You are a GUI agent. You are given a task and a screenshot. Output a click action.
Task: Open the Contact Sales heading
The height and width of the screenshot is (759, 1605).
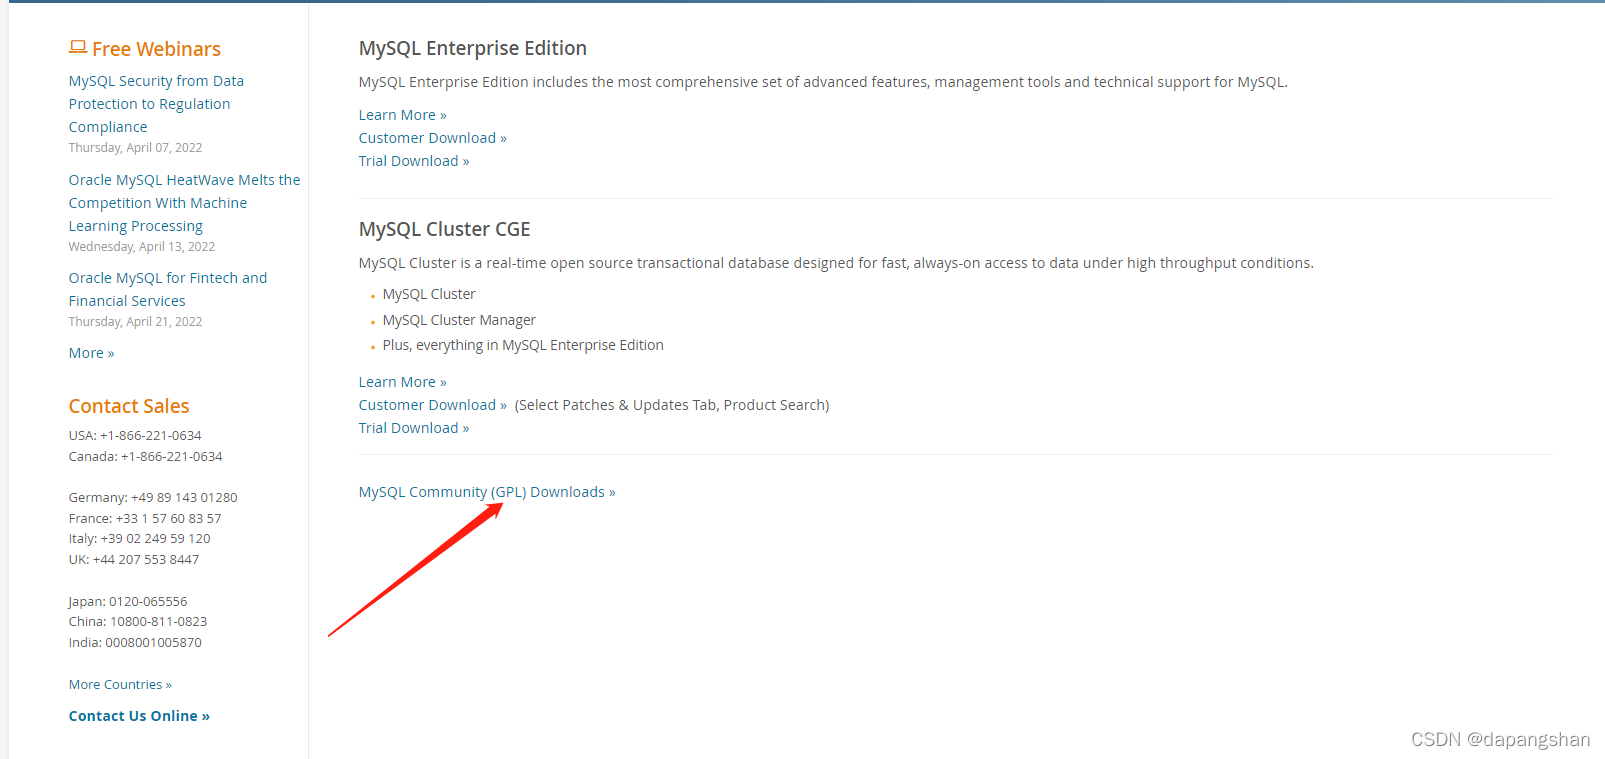(x=129, y=406)
